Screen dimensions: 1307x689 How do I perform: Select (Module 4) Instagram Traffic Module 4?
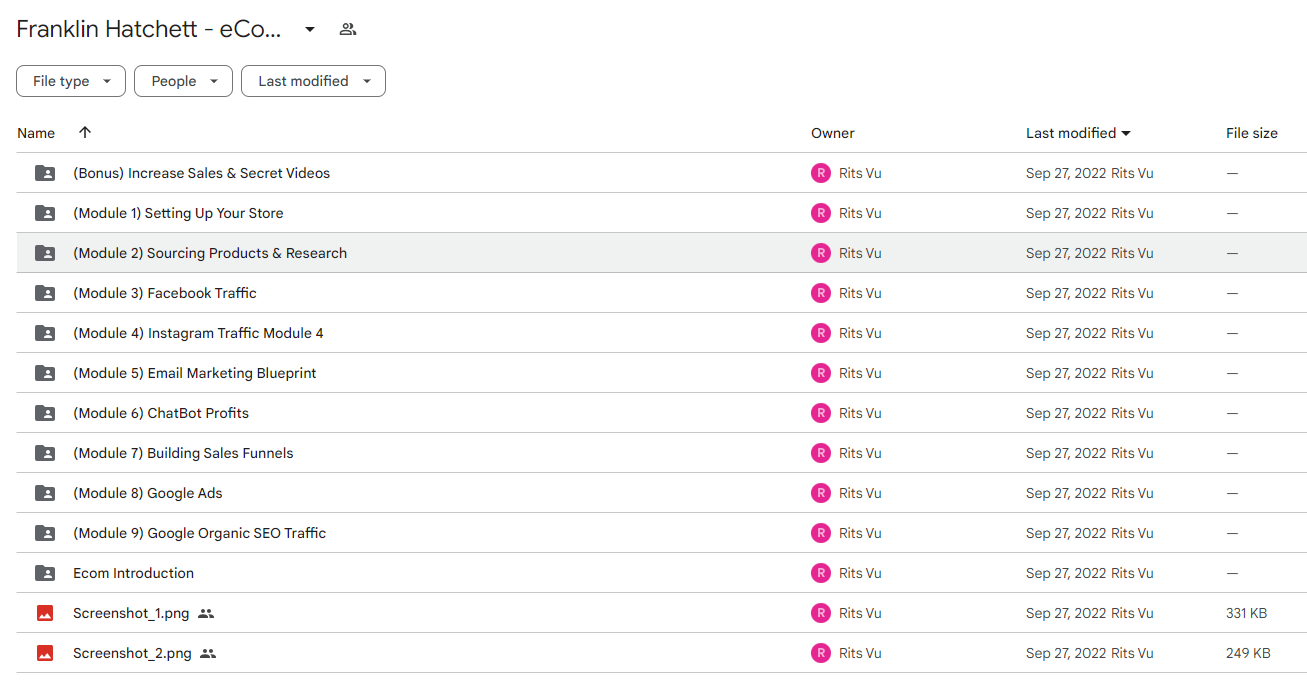[198, 333]
